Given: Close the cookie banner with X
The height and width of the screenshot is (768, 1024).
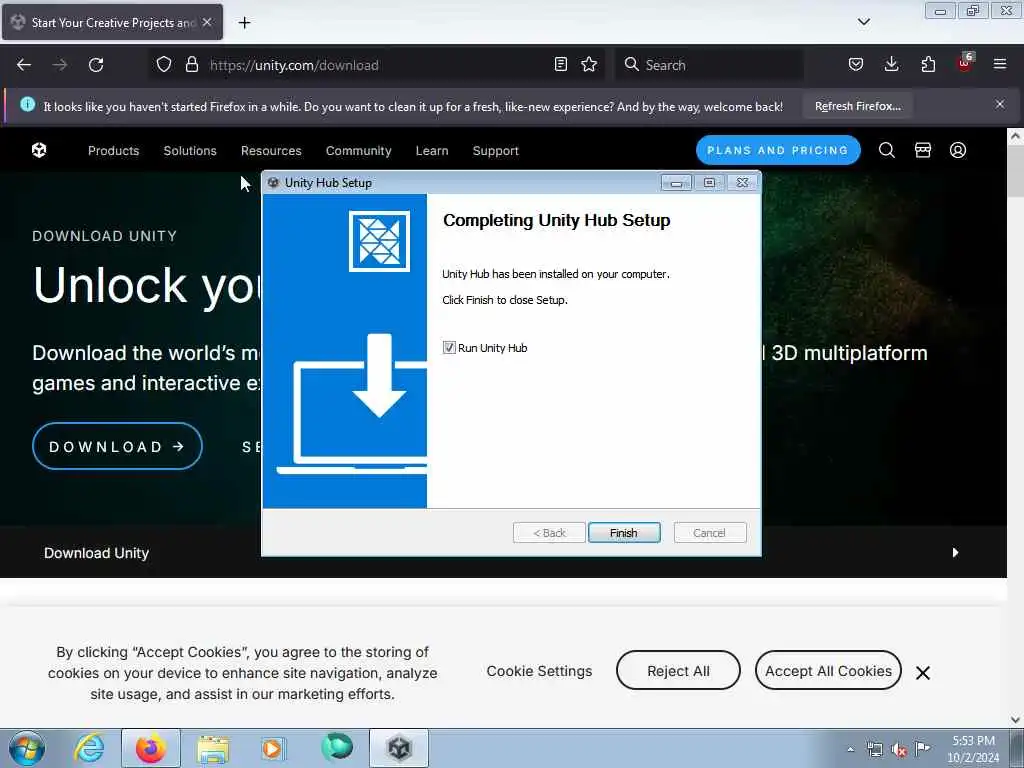Looking at the screenshot, I should [x=922, y=673].
